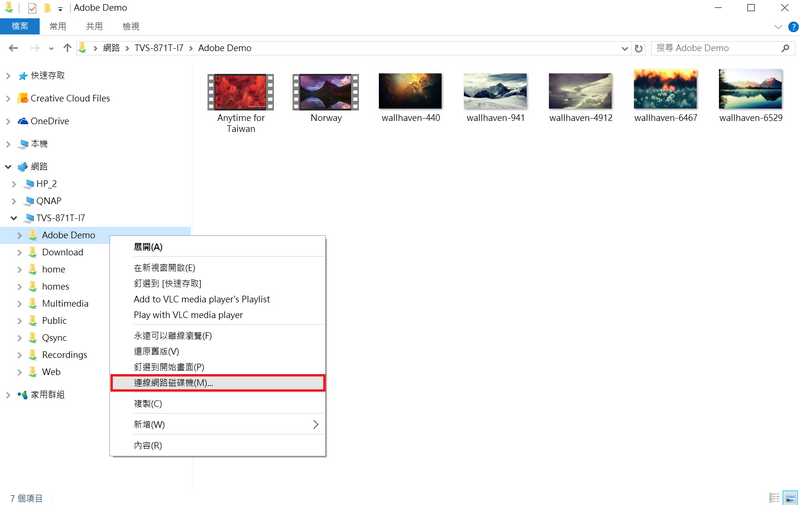Choose Play with VLC media player
The height and width of the screenshot is (505, 800).
(218, 315)
